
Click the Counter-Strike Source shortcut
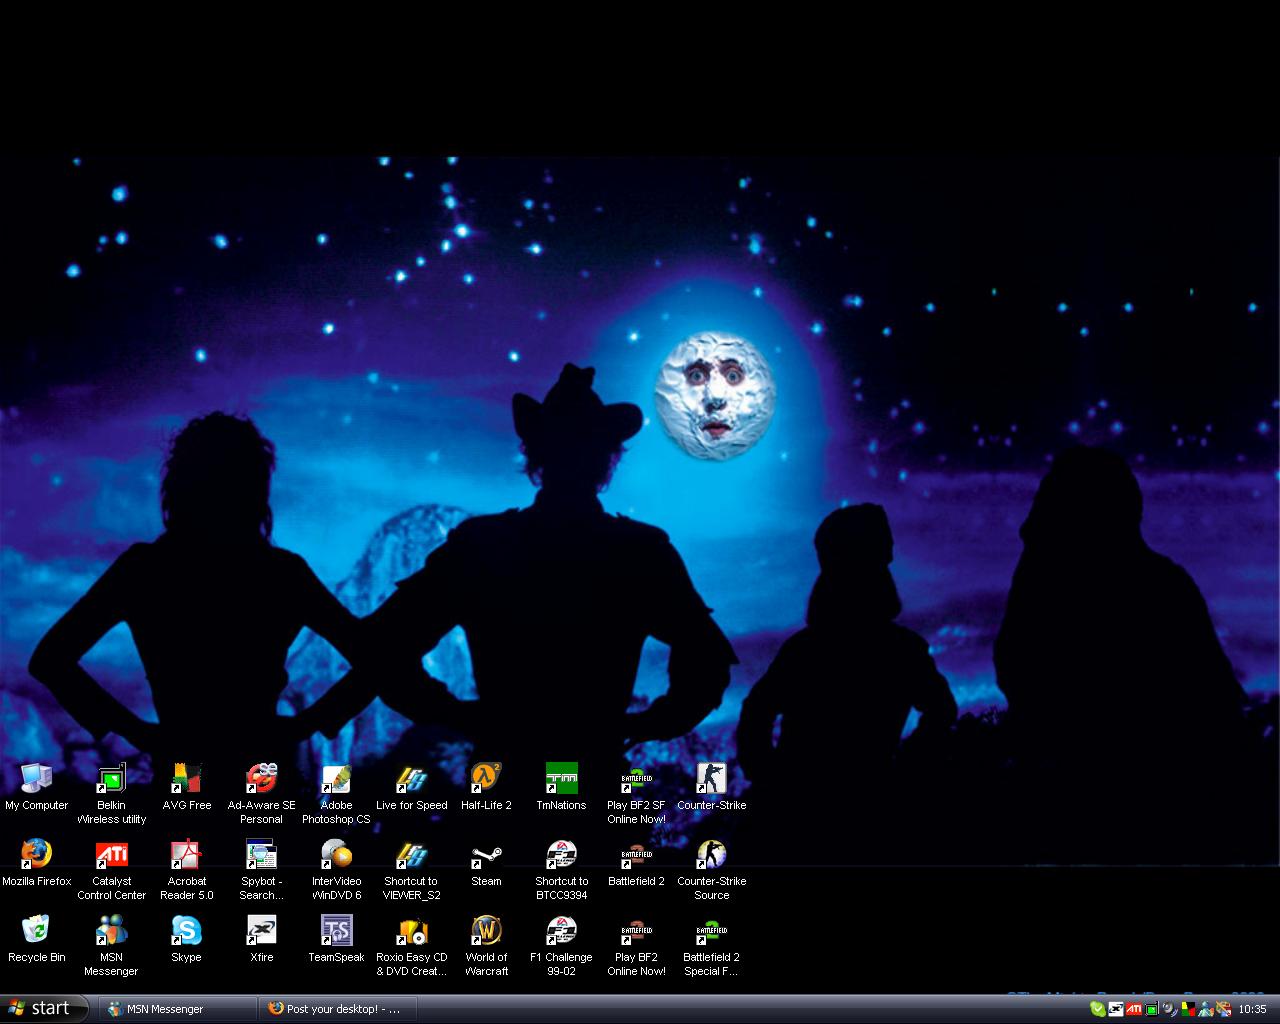[x=711, y=869]
